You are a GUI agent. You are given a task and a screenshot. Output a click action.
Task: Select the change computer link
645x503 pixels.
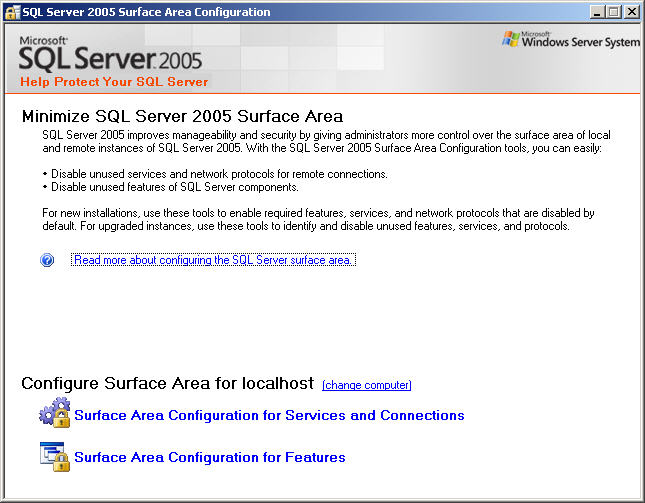[366, 385]
